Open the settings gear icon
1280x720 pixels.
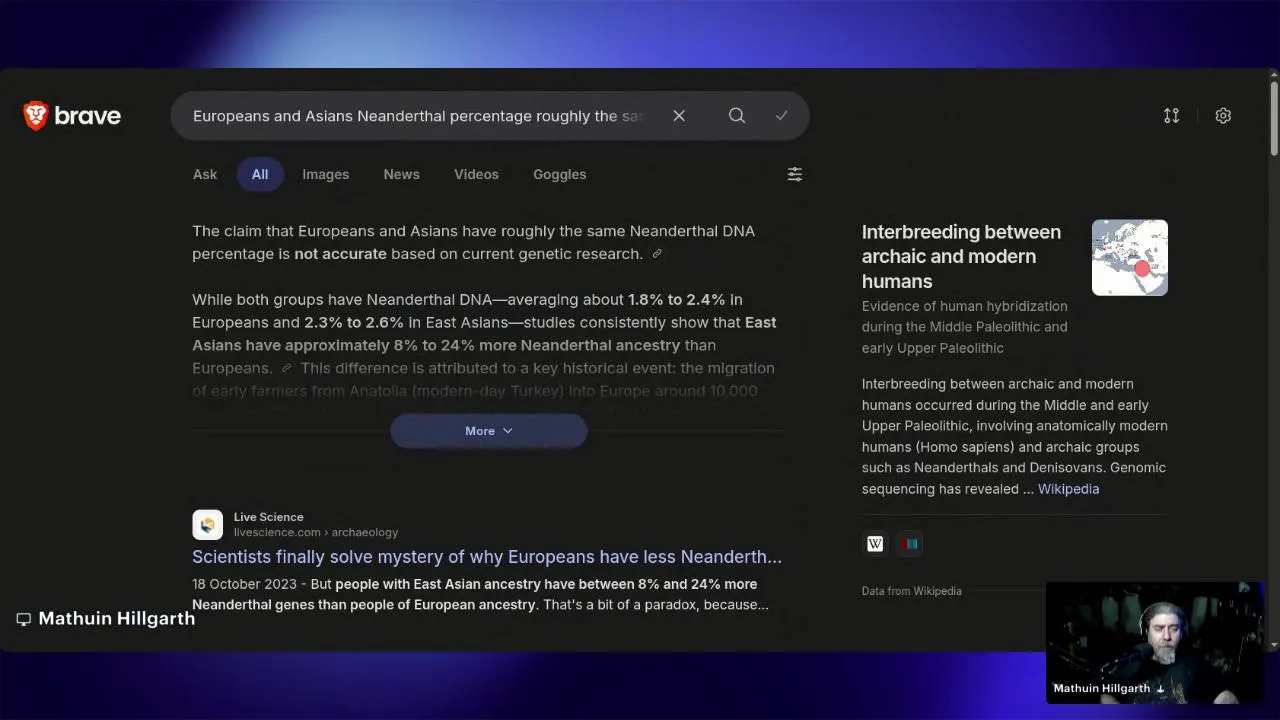[x=1223, y=116]
